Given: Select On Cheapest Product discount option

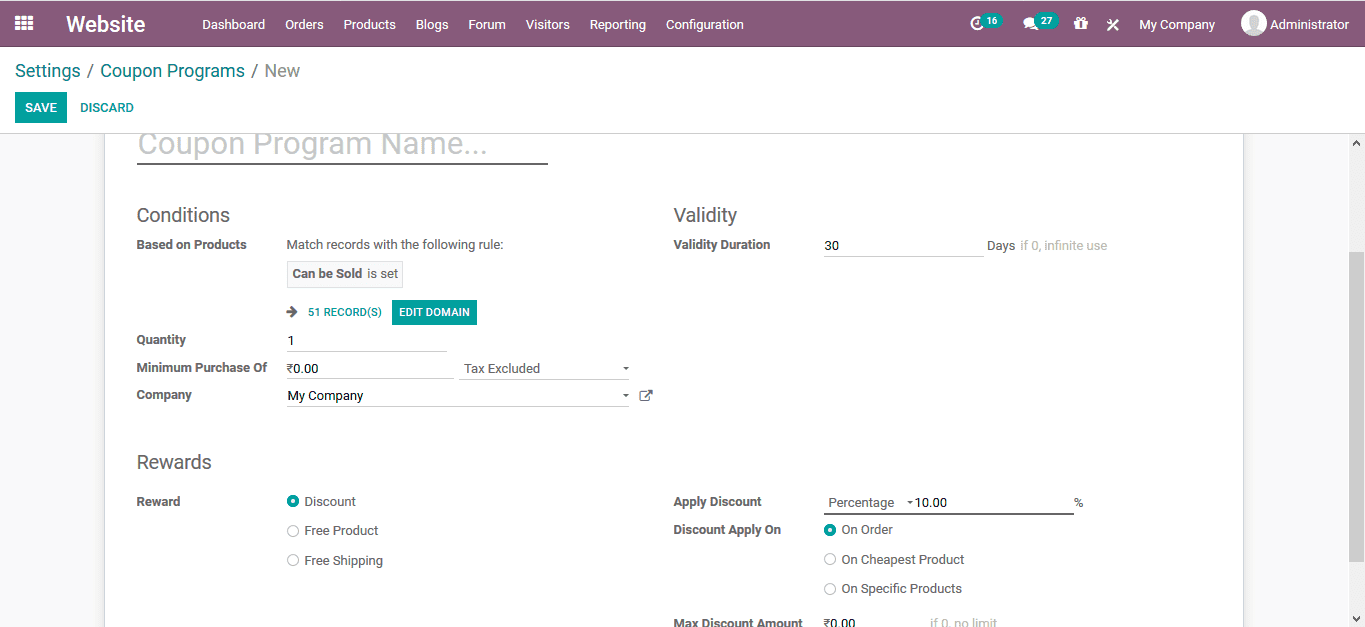Looking at the screenshot, I should [830, 559].
